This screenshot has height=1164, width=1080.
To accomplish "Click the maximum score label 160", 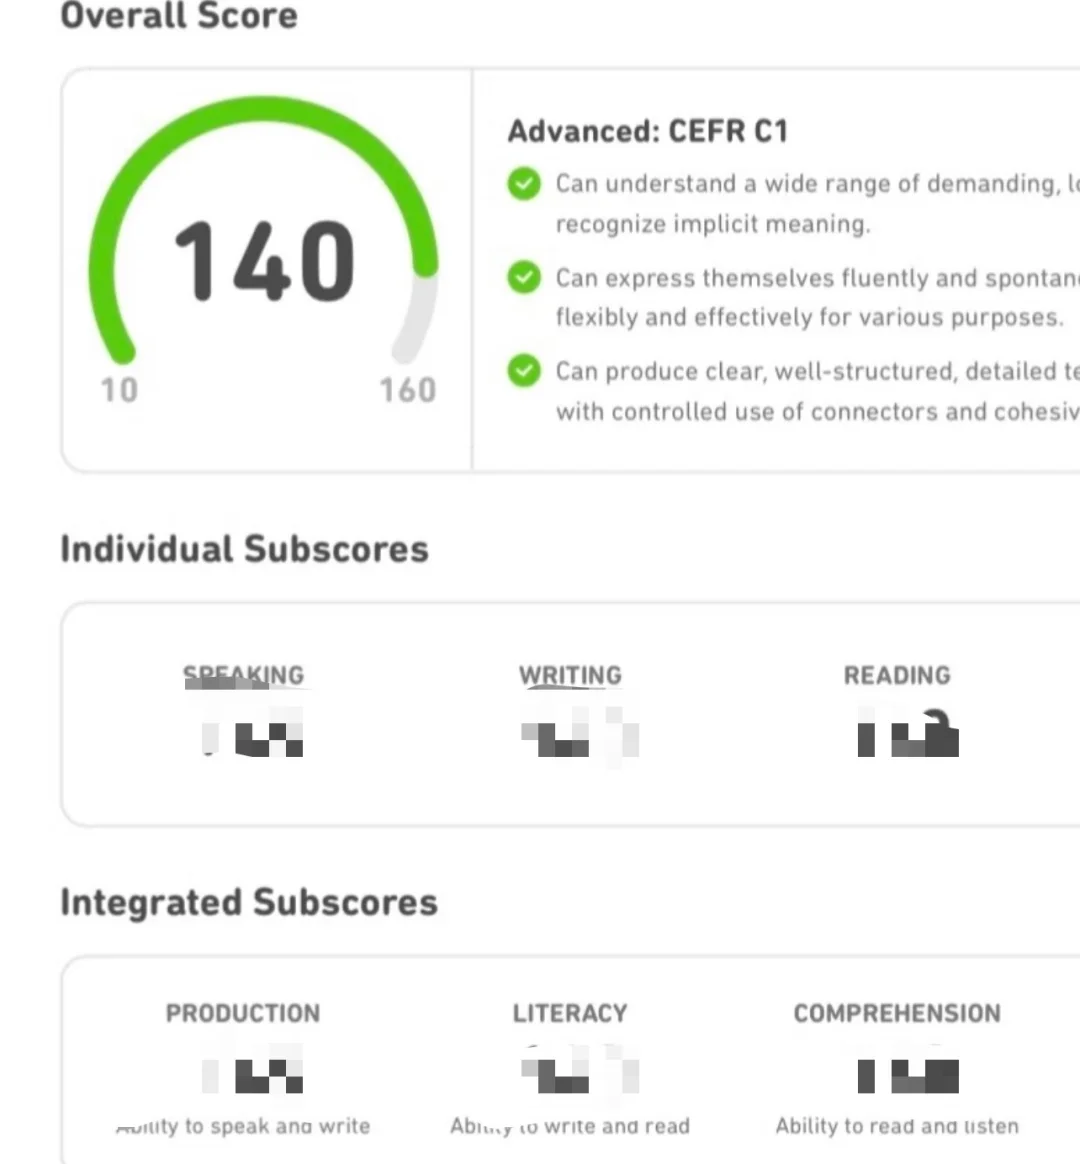I will tap(408, 390).
